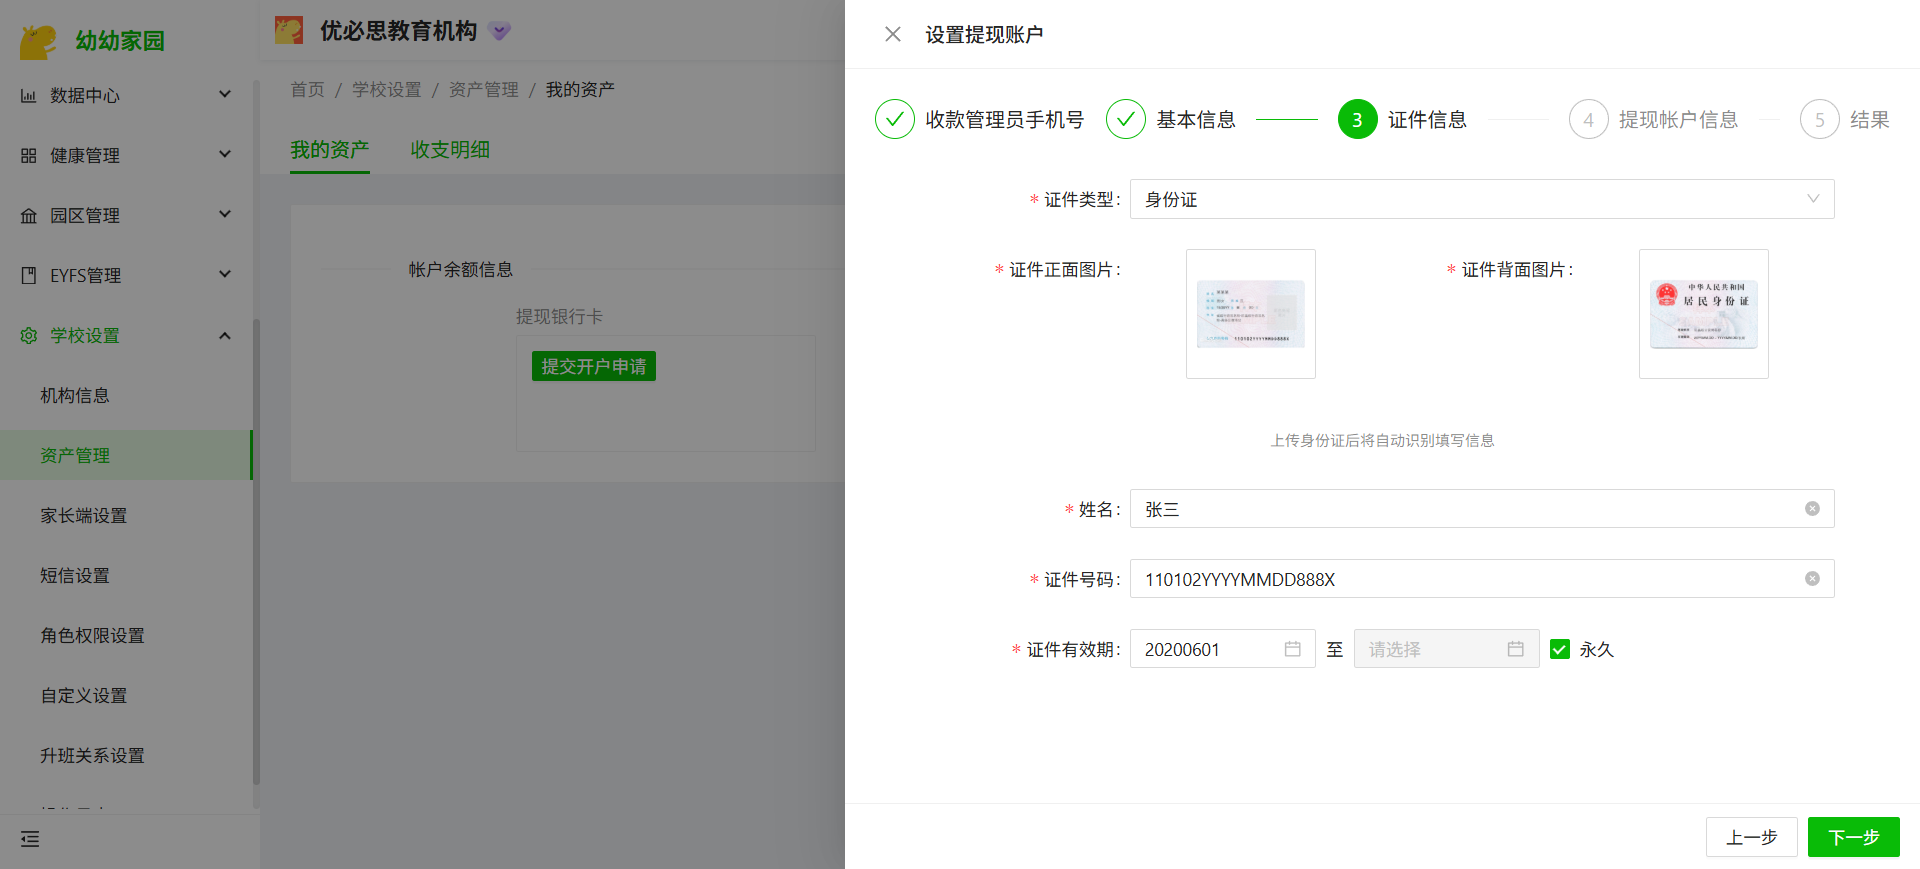Click step 3 circle 证件信息

pyautogui.click(x=1358, y=119)
